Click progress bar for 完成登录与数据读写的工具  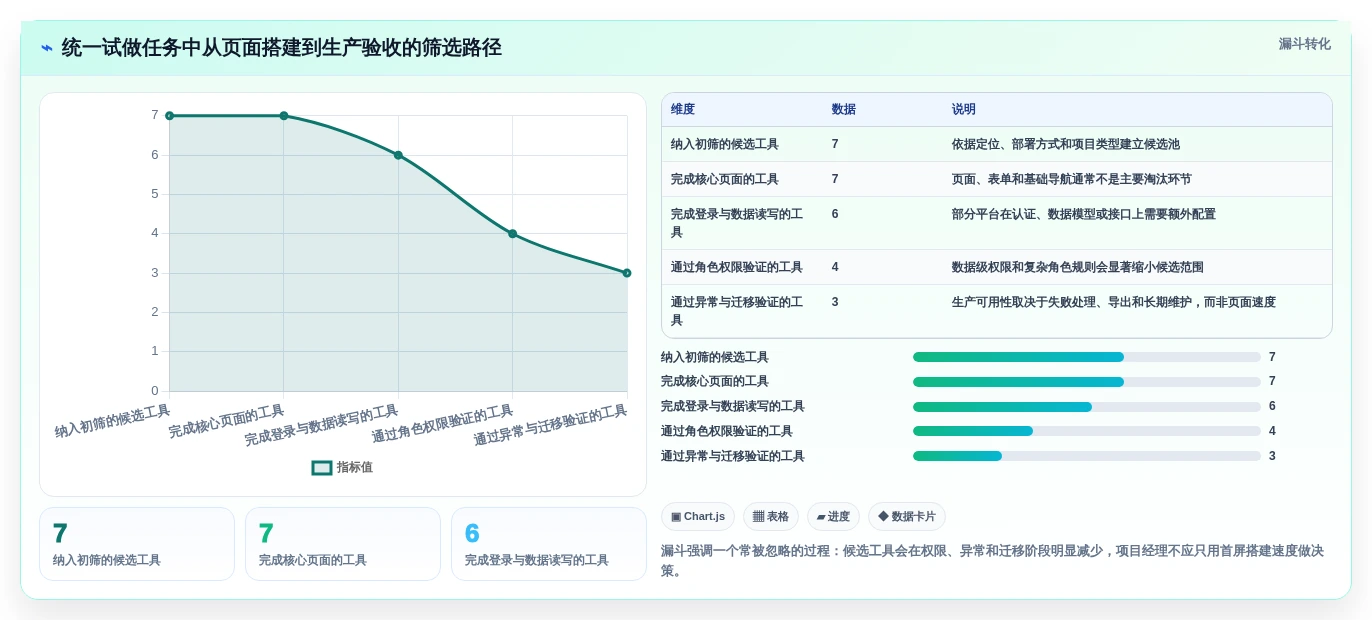click(x=1087, y=407)
